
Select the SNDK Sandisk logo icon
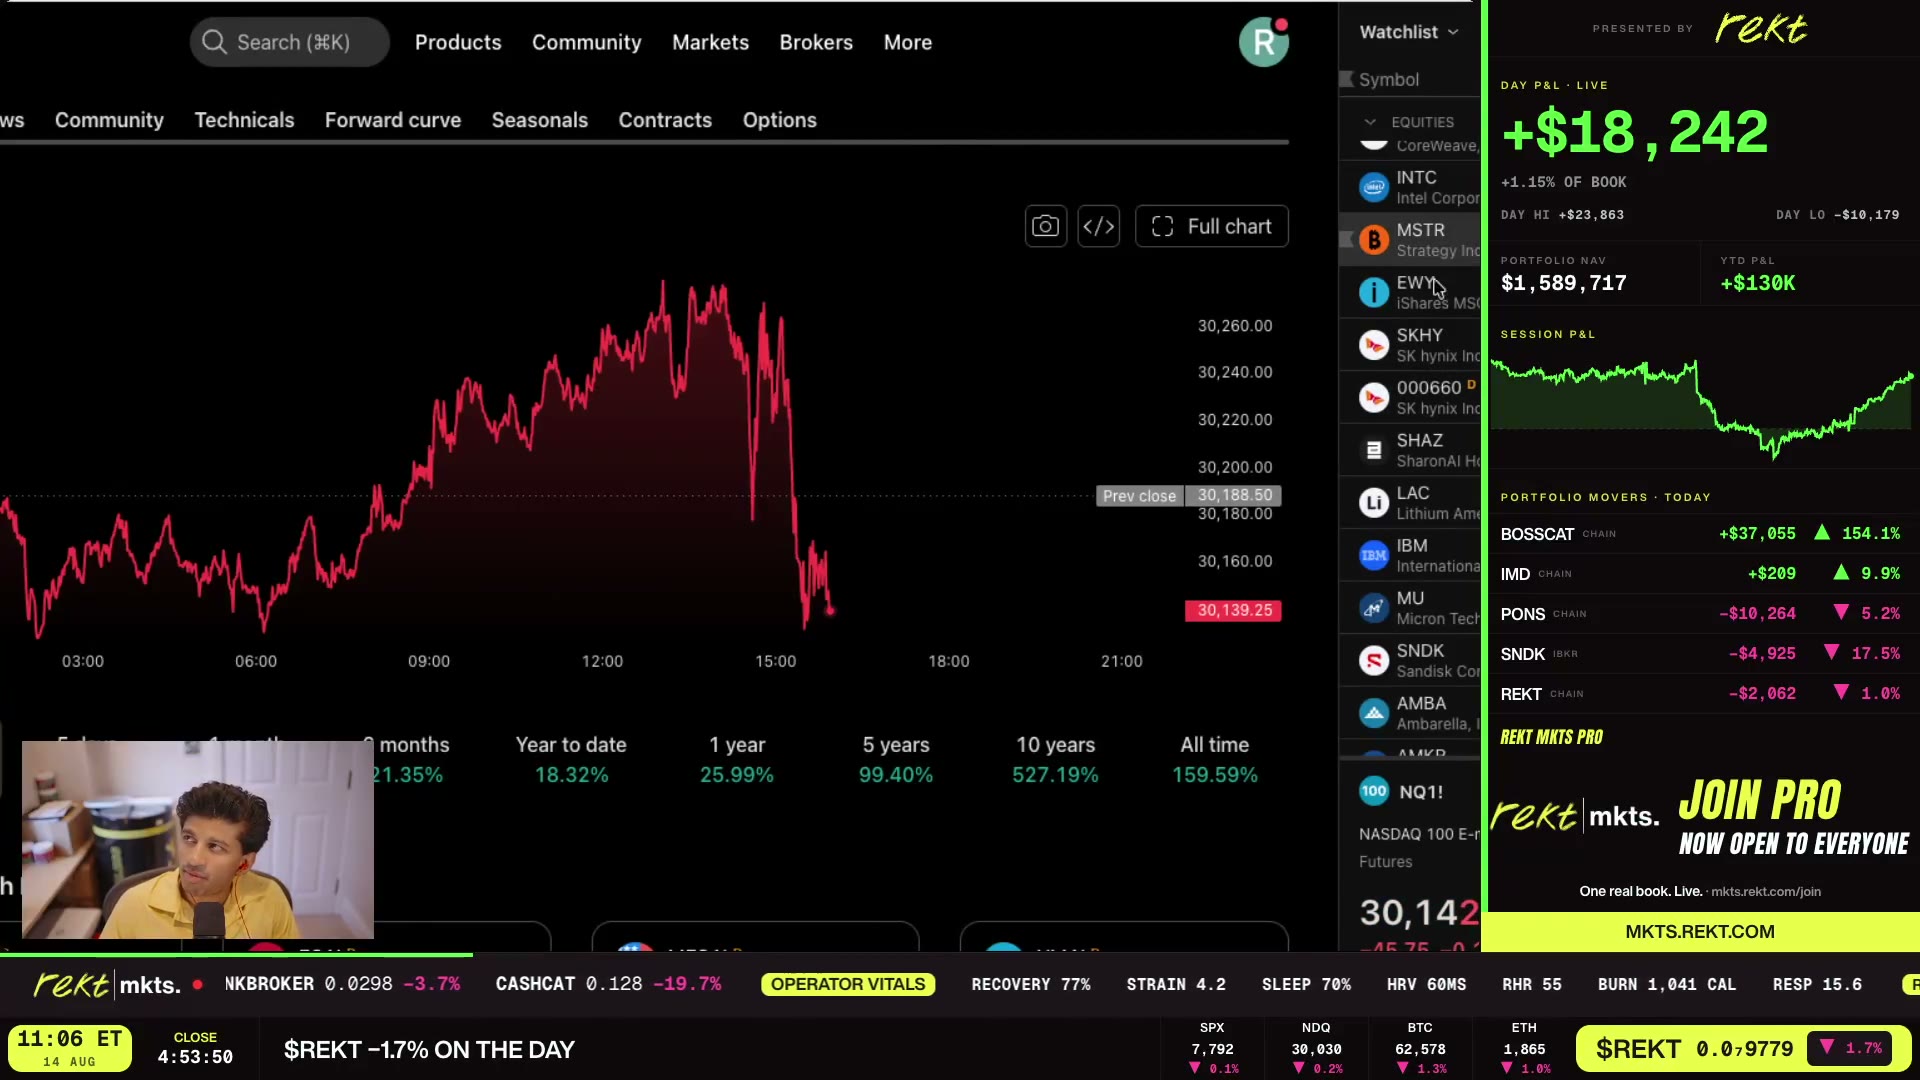[x=1374, y=660]
